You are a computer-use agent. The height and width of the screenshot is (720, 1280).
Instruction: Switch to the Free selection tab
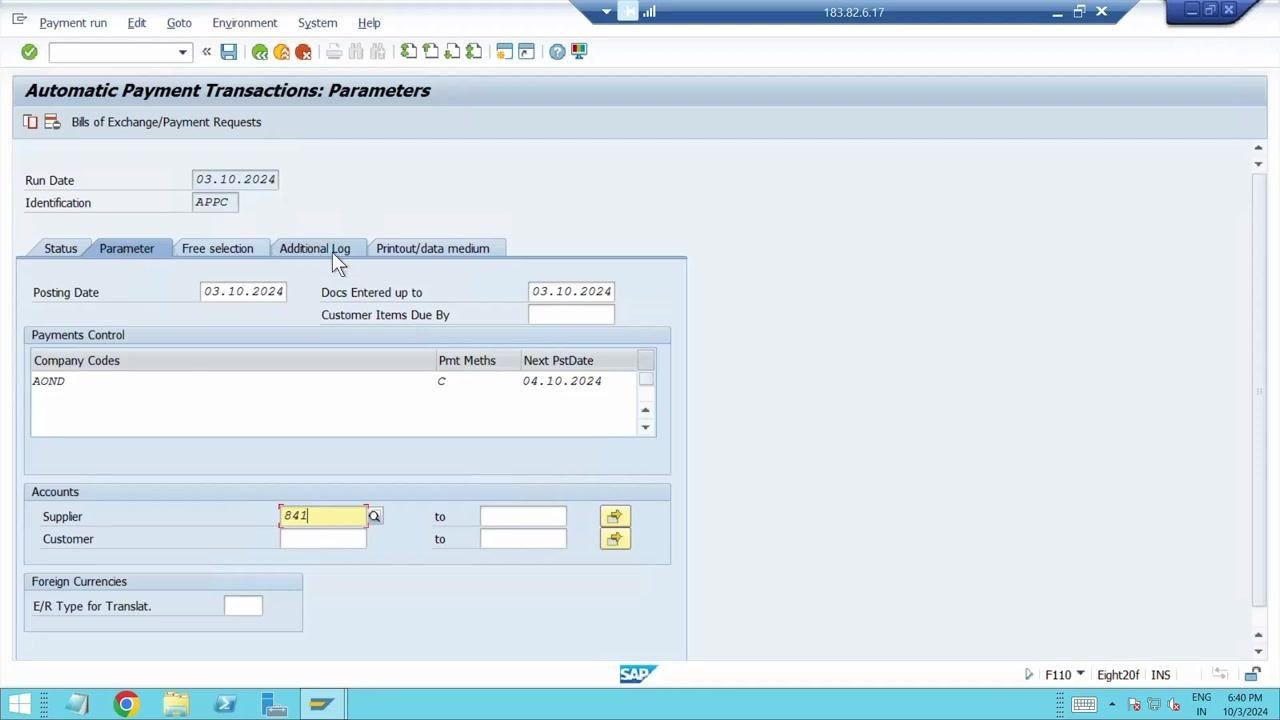pos(218,248)
